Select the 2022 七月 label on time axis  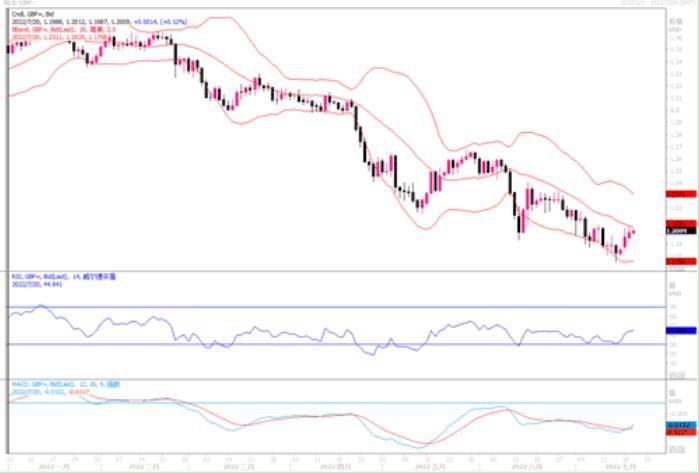point(620,467)
